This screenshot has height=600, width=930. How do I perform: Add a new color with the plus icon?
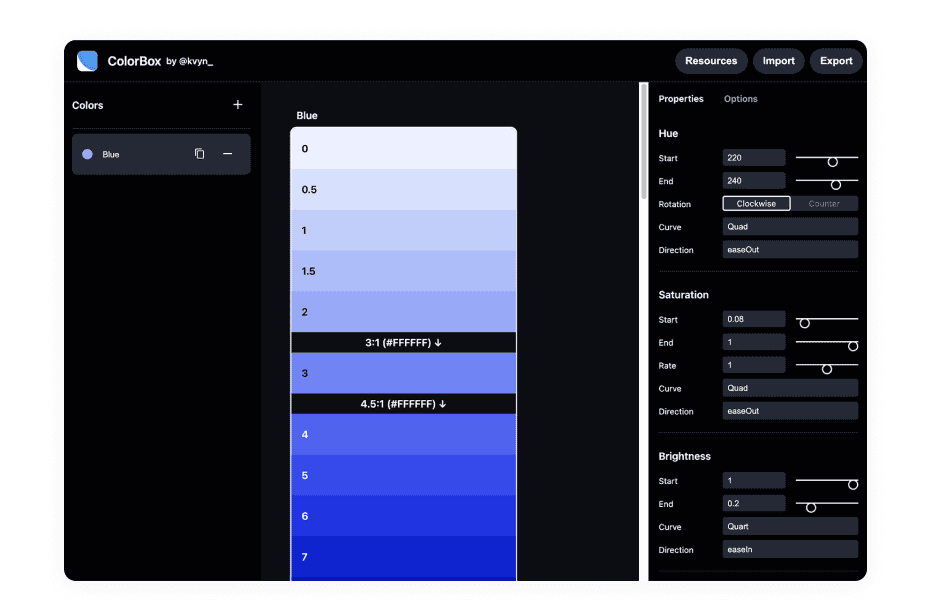(x=238, y=104)
